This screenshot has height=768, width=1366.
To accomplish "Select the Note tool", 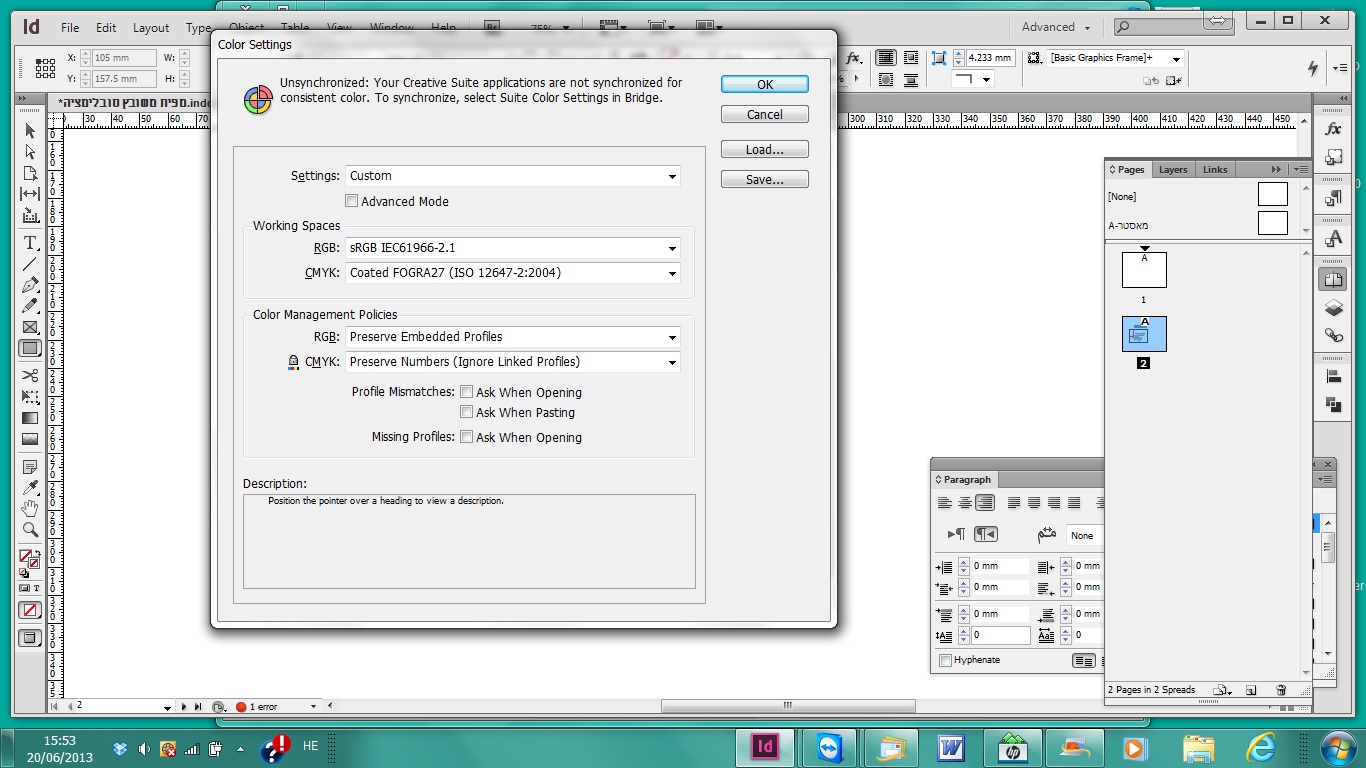I will [x=30, y=467].
